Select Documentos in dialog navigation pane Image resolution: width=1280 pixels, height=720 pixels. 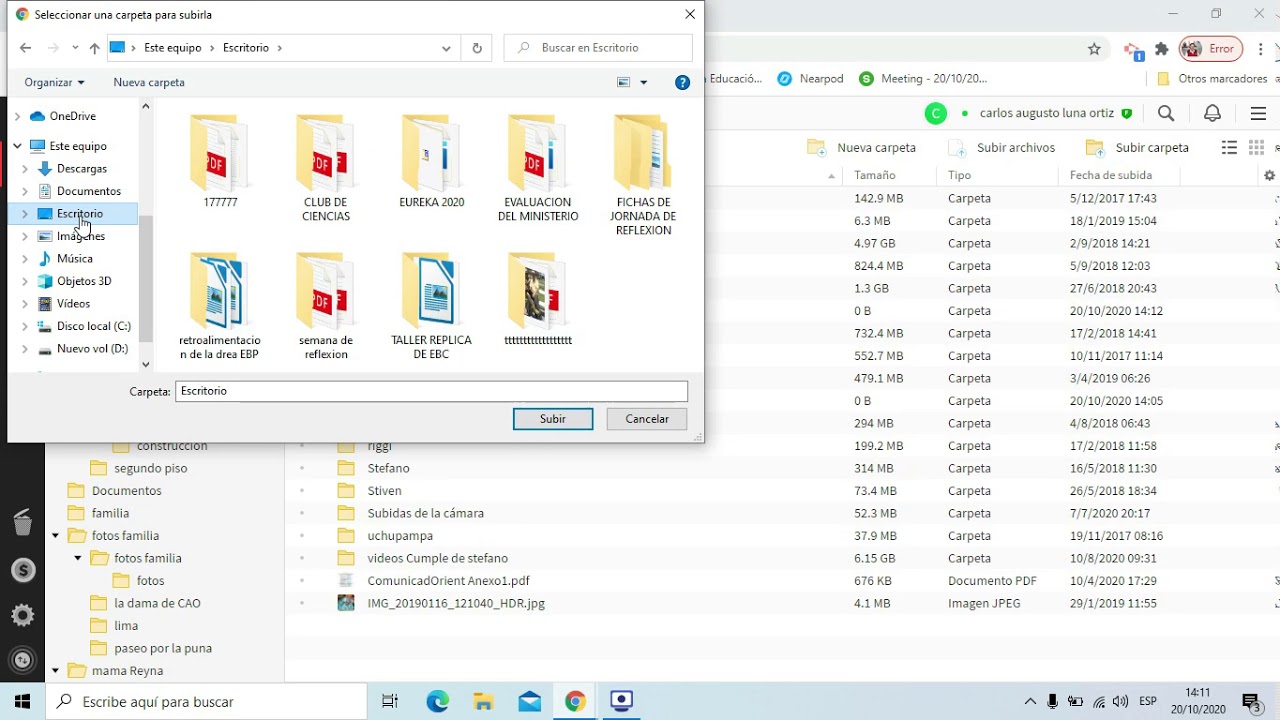[x=88, y=191]
